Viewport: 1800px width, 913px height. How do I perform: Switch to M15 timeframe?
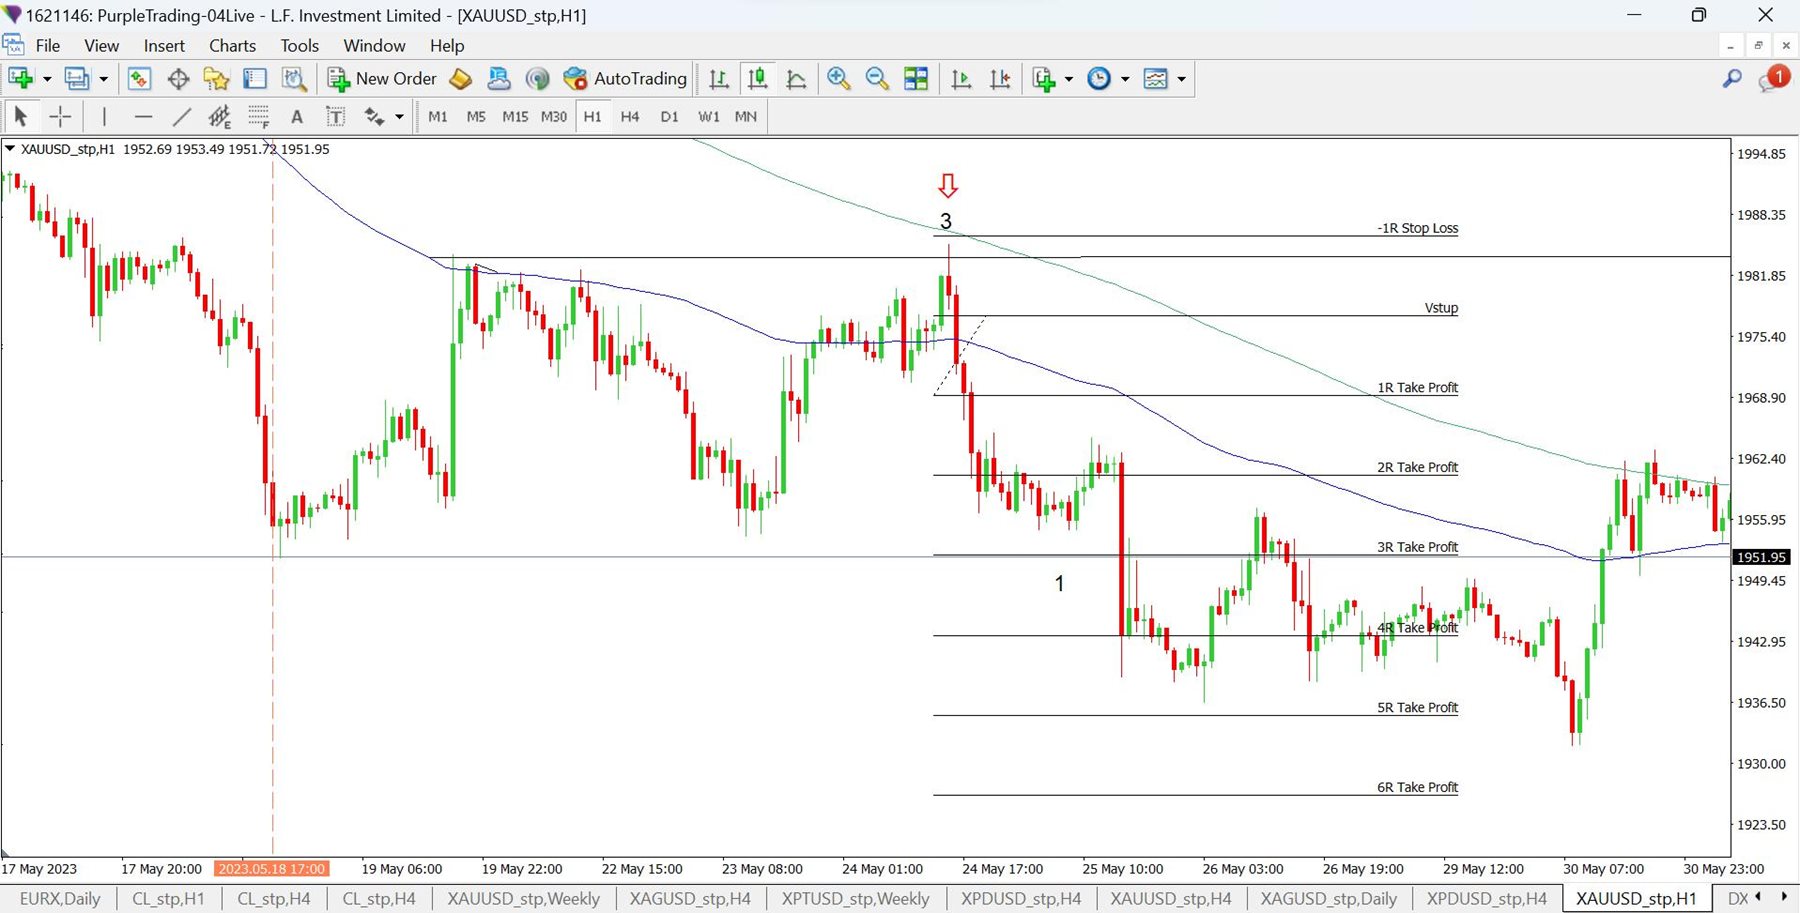coord(515,117)
